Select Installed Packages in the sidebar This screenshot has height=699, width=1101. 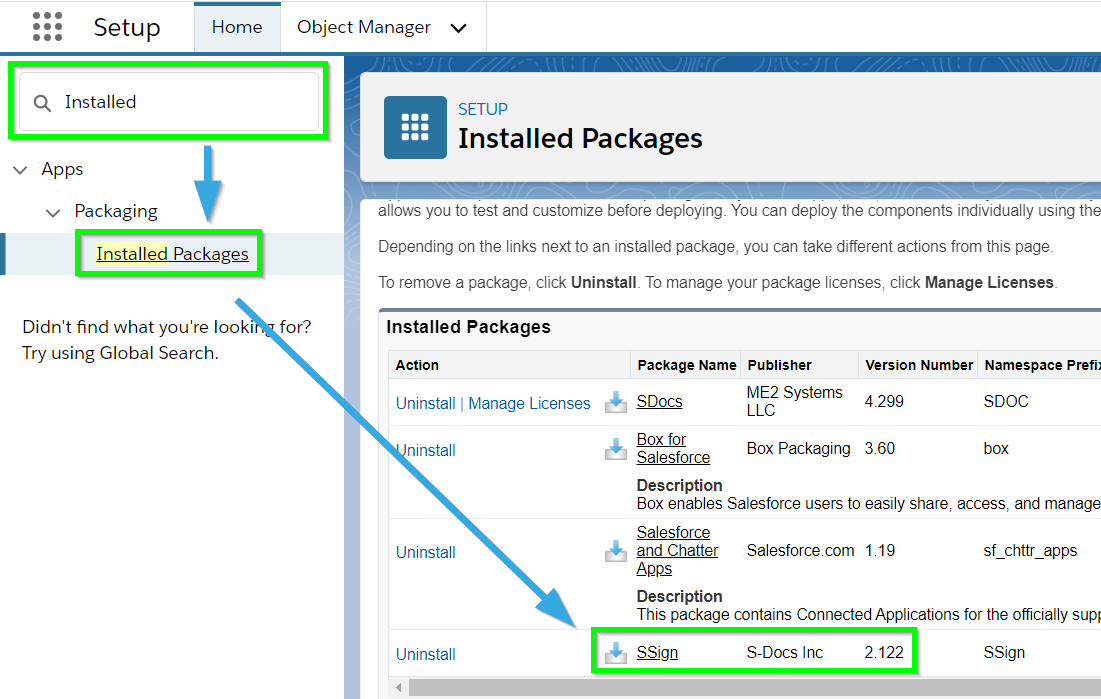(x=172, y=254)
